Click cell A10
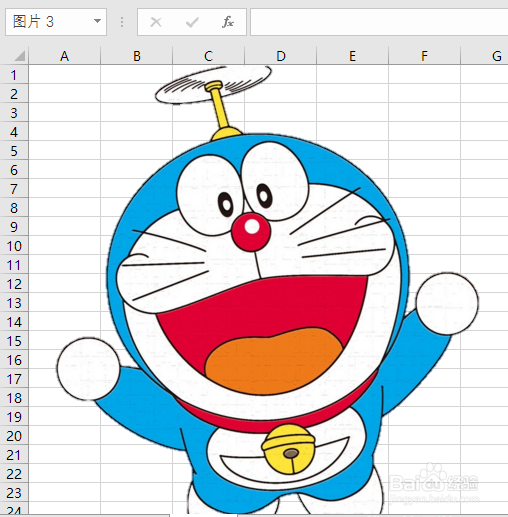This screenshot has height=517, width=508. click(x=65, y=245)
